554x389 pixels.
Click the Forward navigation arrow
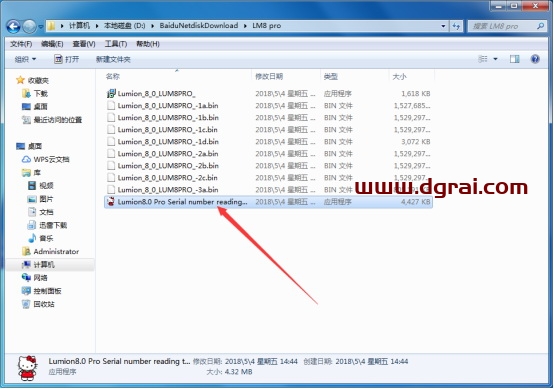(29, 26)
